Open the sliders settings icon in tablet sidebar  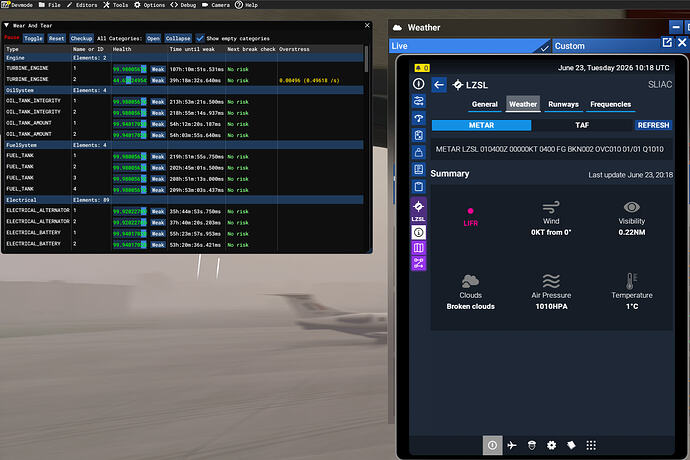click(418, 101)
